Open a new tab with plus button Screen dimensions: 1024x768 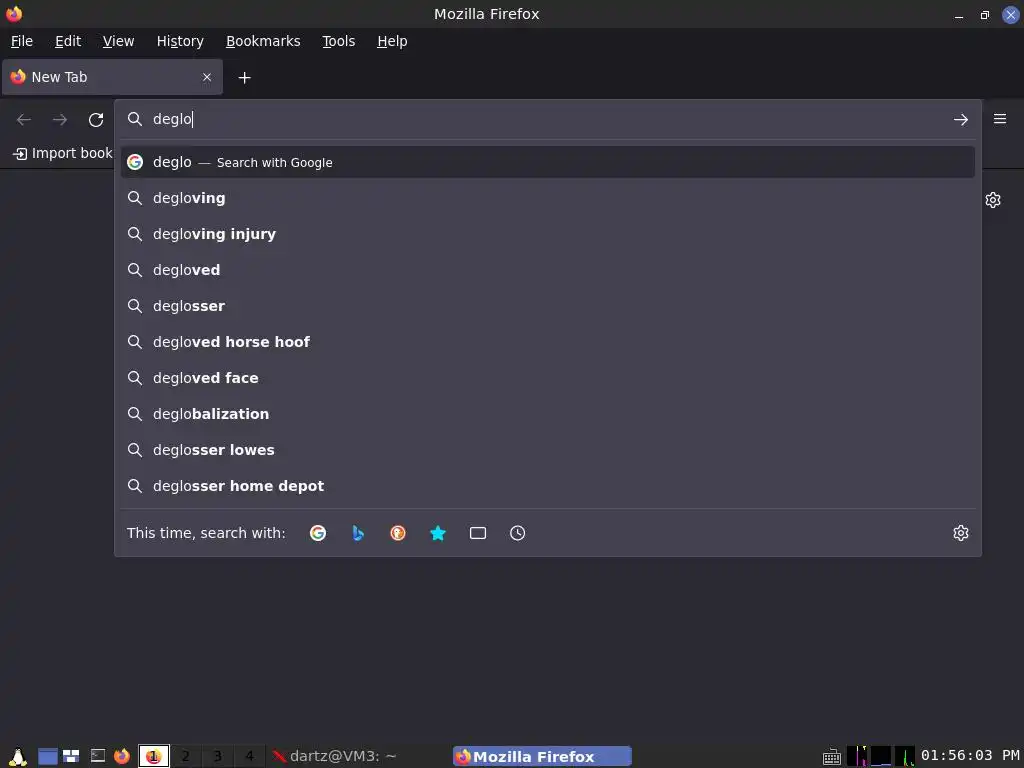[244, 78]
